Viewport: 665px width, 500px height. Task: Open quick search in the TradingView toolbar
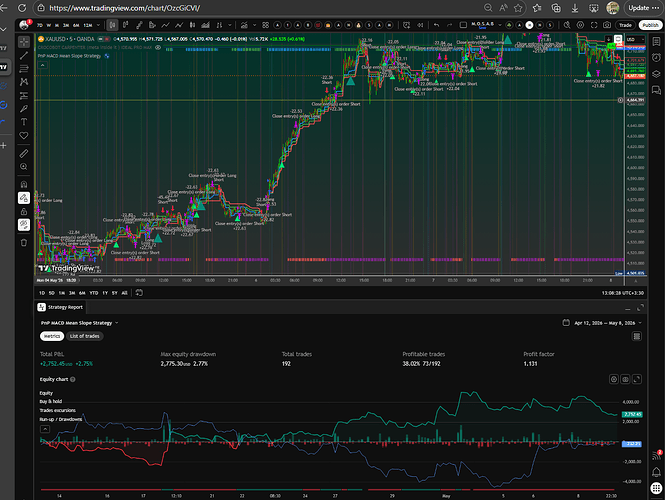pos(567,25)
